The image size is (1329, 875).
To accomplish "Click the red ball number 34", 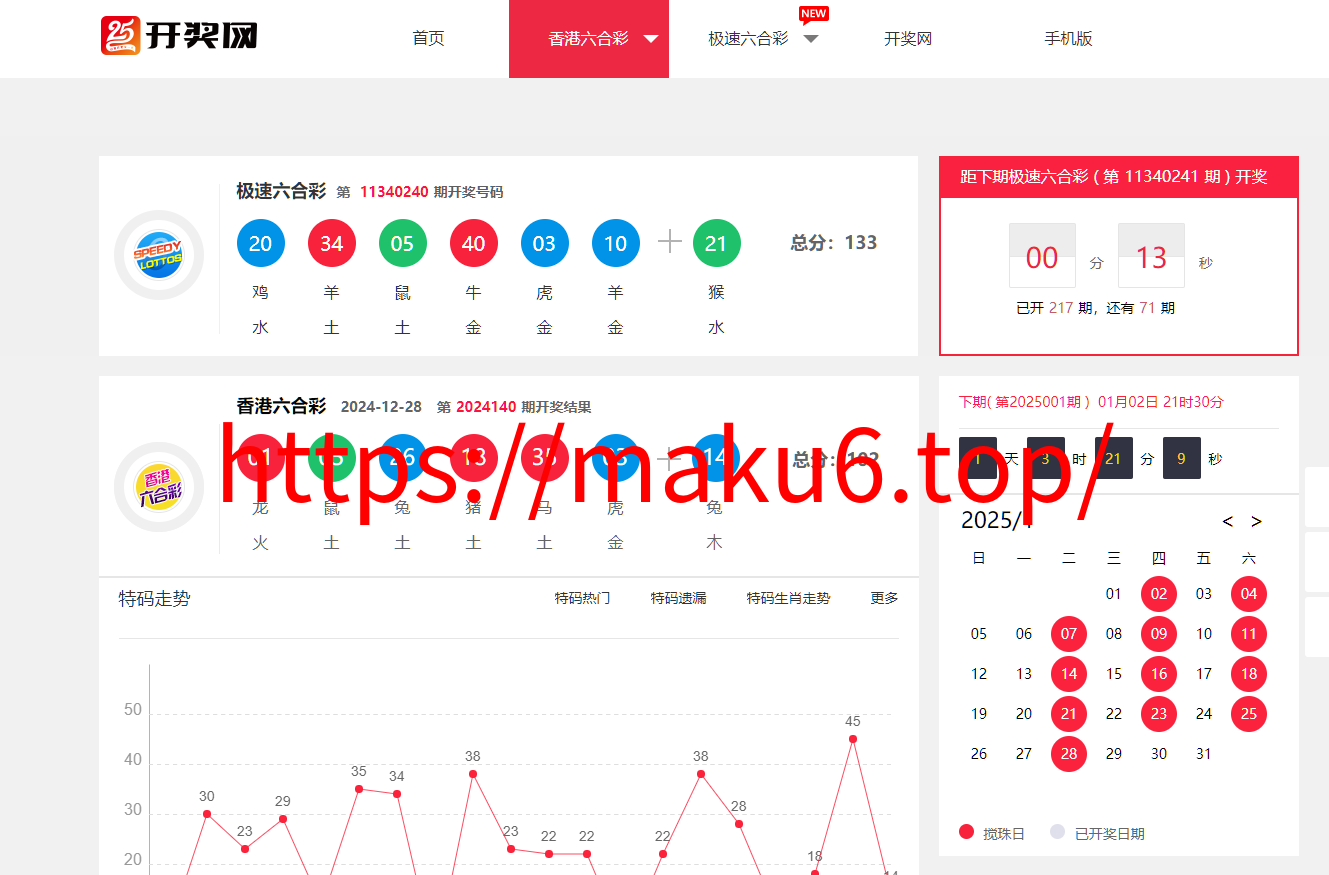I will (332, 243).
